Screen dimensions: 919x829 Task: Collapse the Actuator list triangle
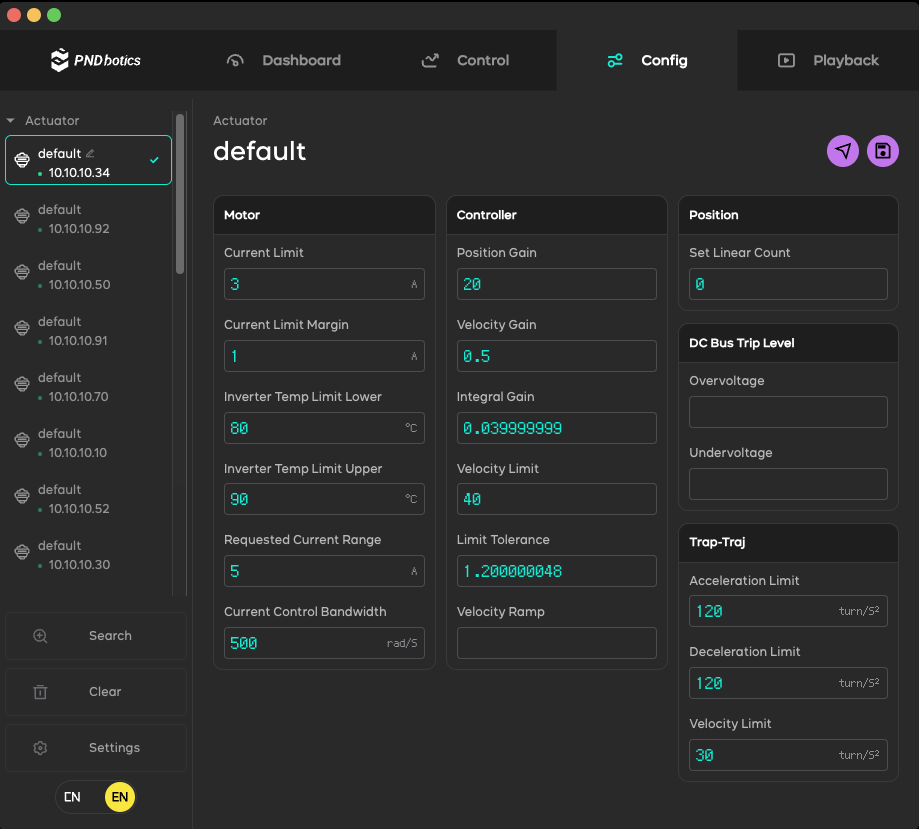[x=11, y=120]
